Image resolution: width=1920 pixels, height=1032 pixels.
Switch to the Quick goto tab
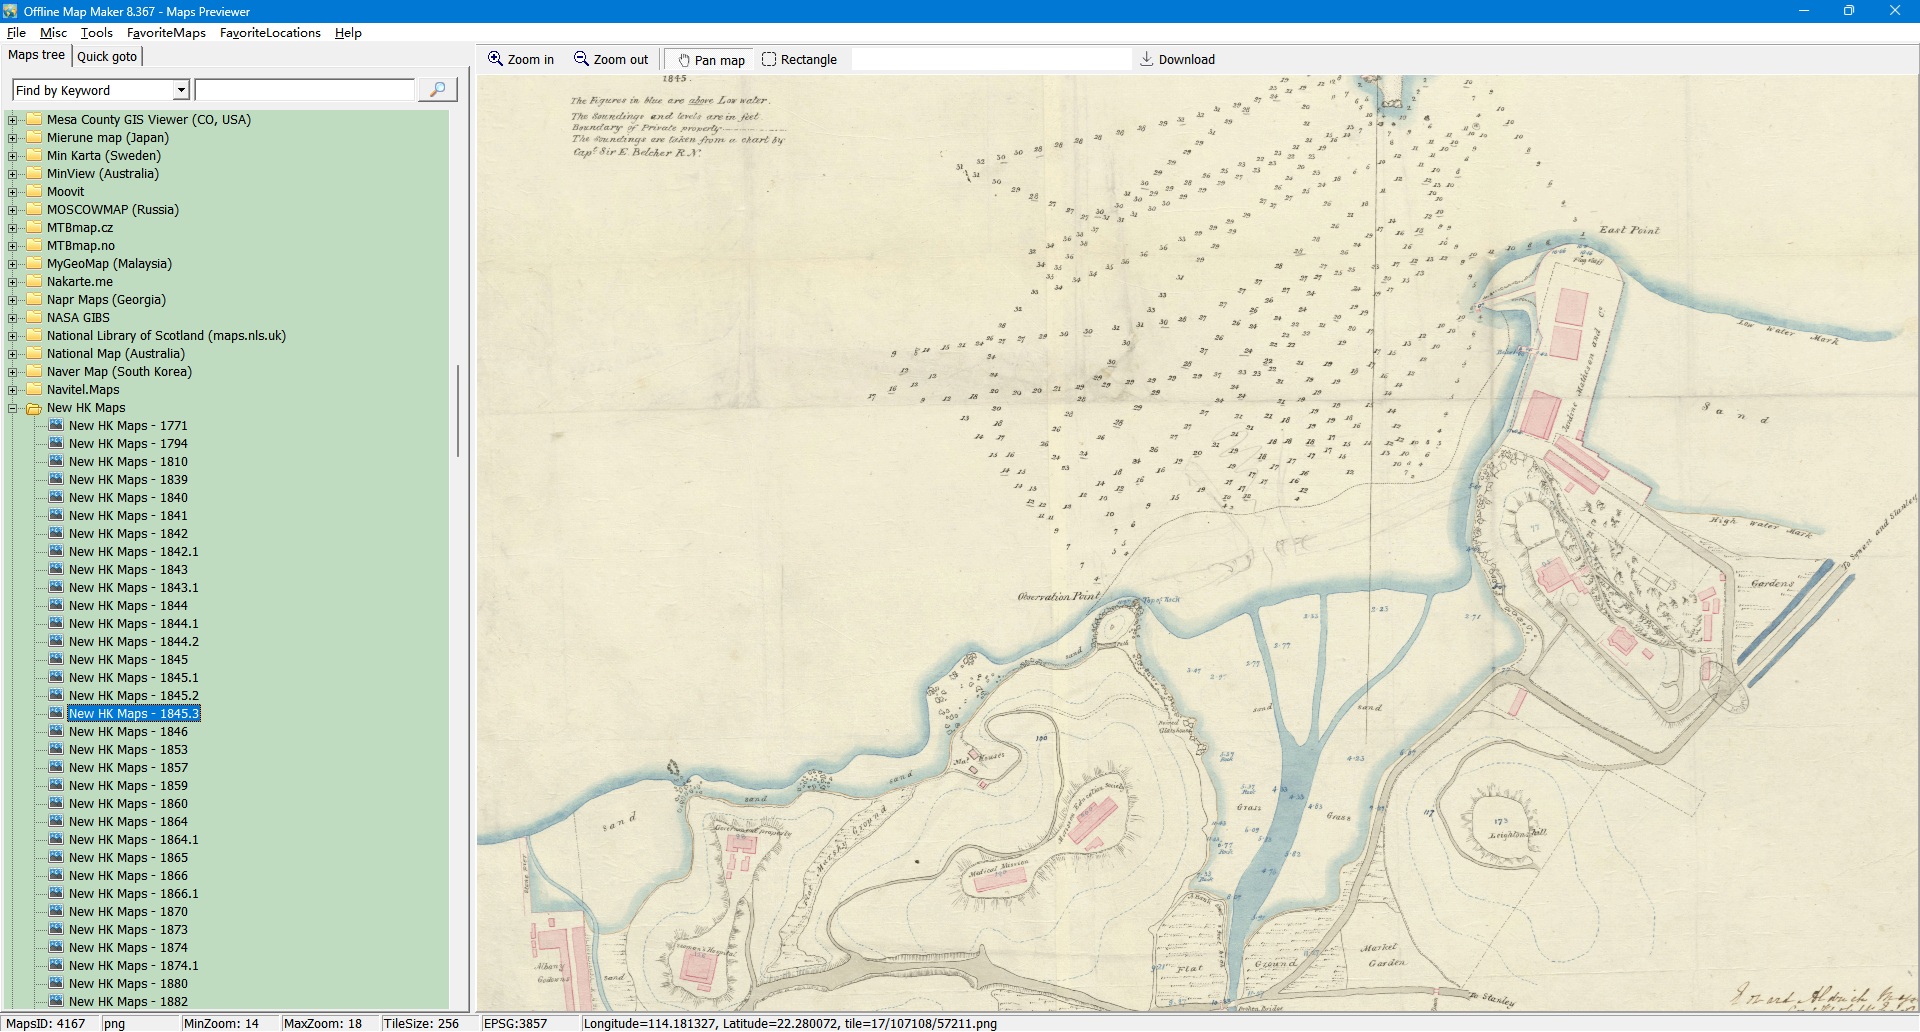[x=107, y=57]
